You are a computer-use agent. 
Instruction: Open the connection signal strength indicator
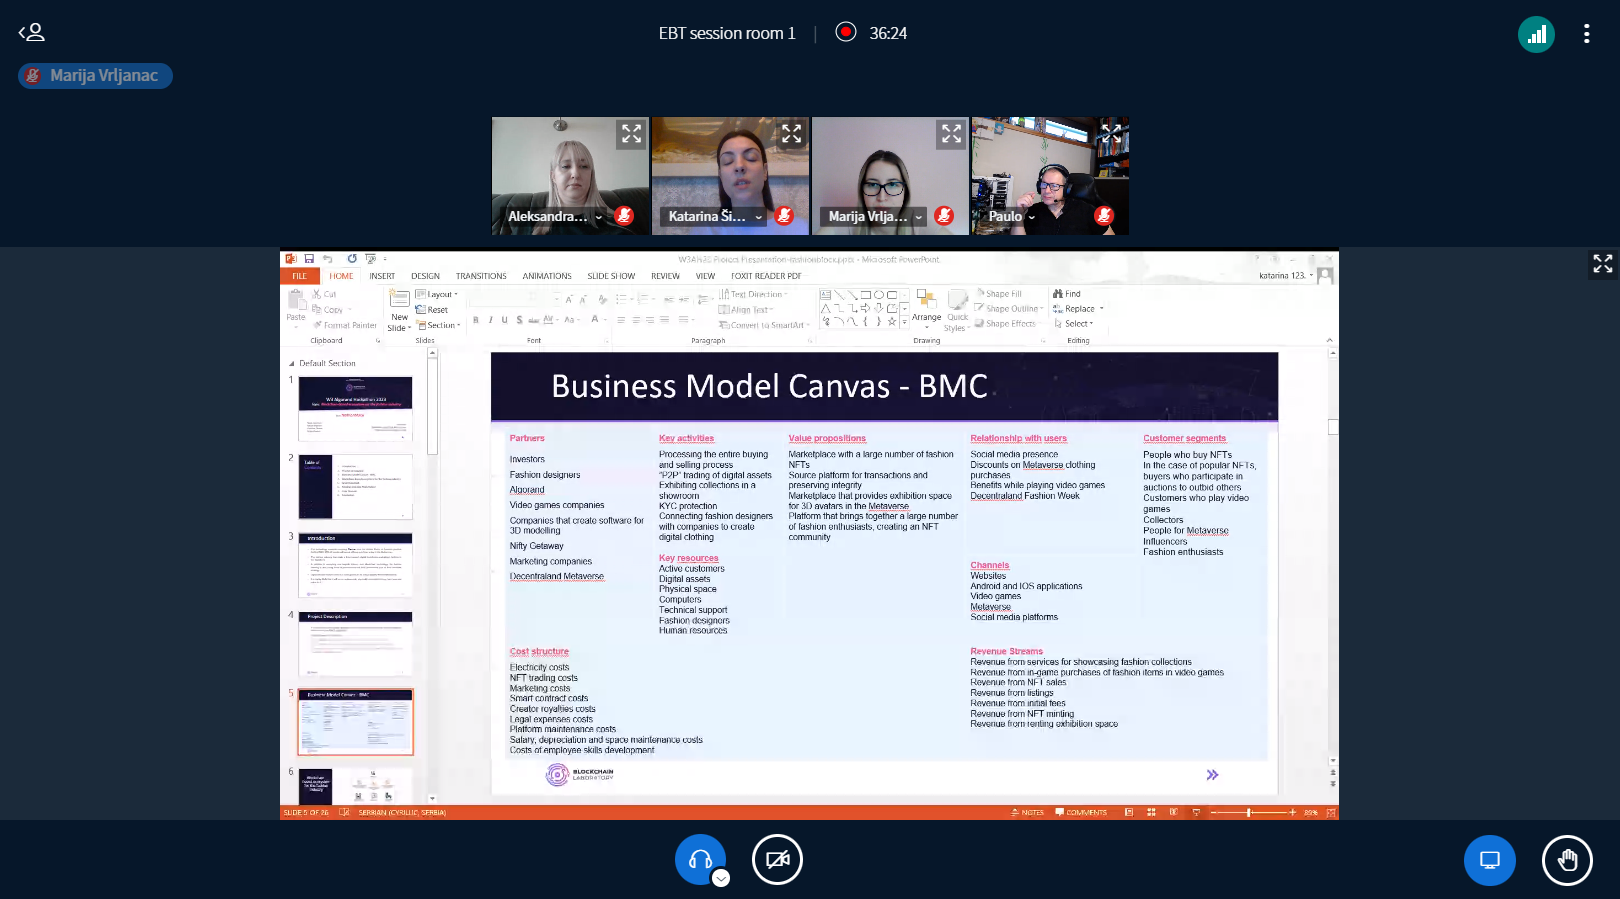(x=1536, y=34)
